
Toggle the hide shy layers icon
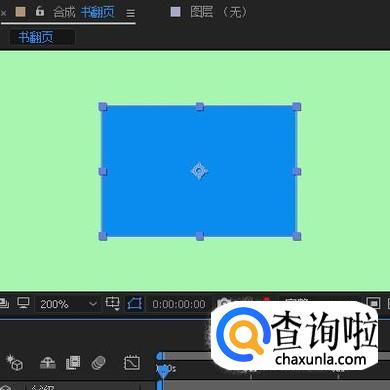(x=48, y=363)
